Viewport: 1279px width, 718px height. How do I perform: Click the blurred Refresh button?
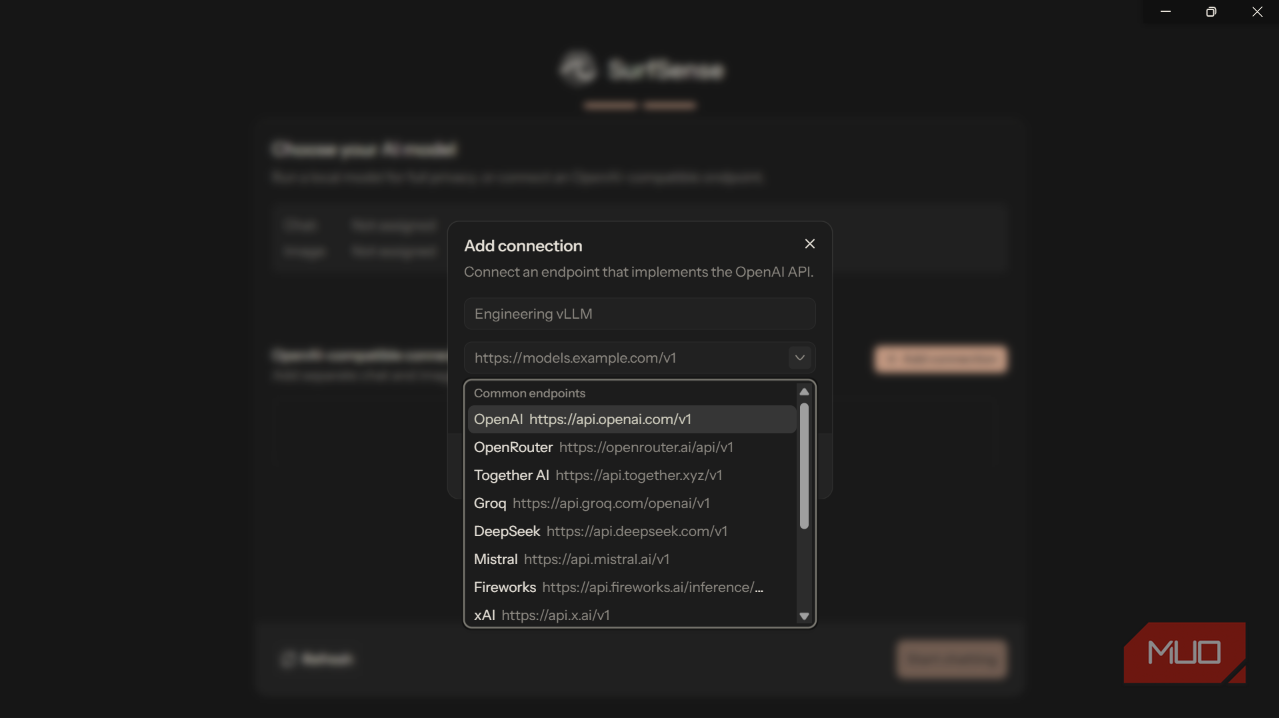point(316,660)
